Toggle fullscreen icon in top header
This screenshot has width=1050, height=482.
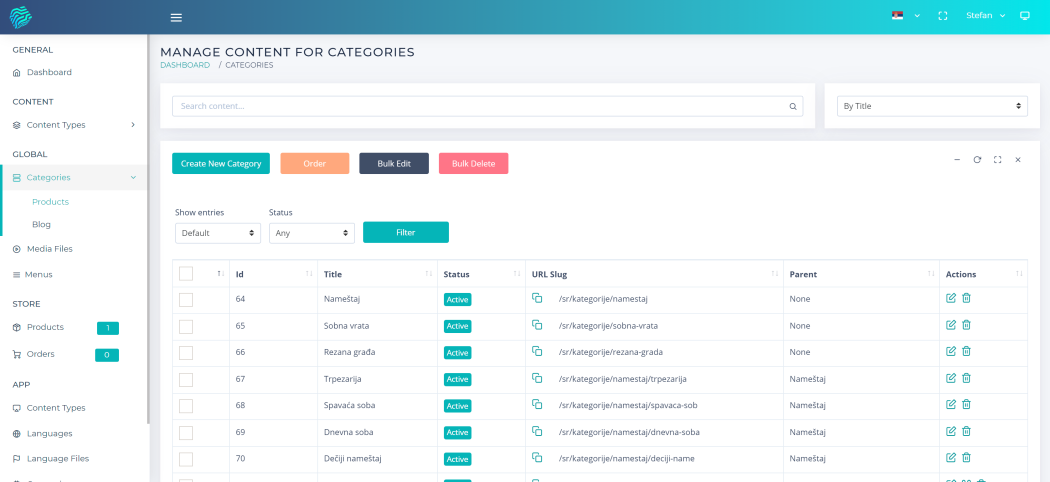[942, 16]
